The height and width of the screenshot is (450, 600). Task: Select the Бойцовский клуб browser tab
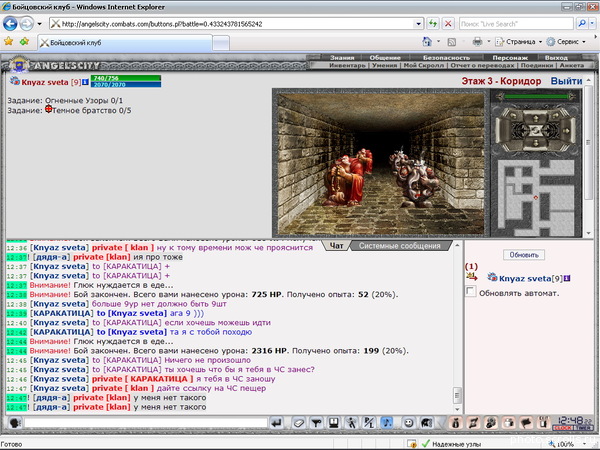(124, 42)
